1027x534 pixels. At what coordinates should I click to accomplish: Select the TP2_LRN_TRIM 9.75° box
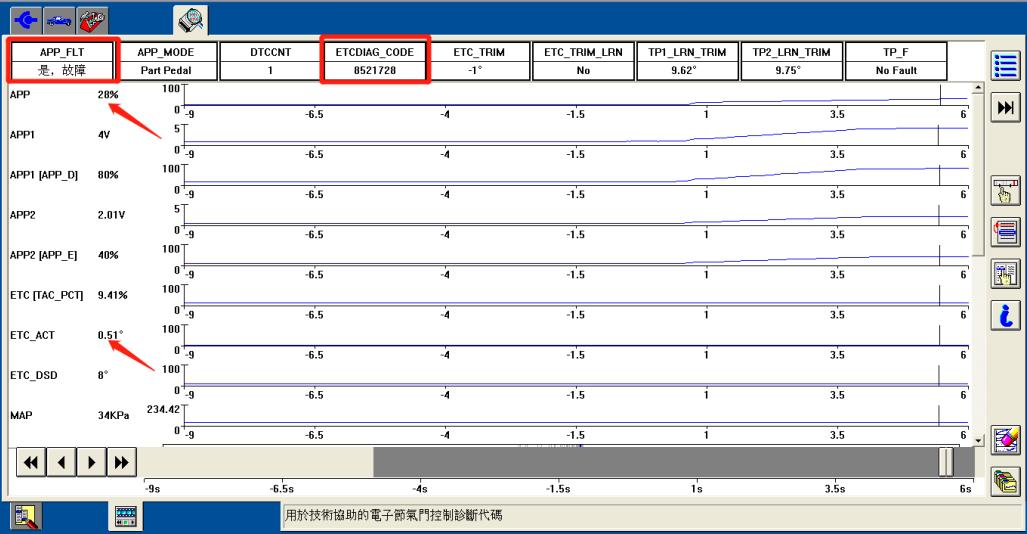tap(791, 61)
